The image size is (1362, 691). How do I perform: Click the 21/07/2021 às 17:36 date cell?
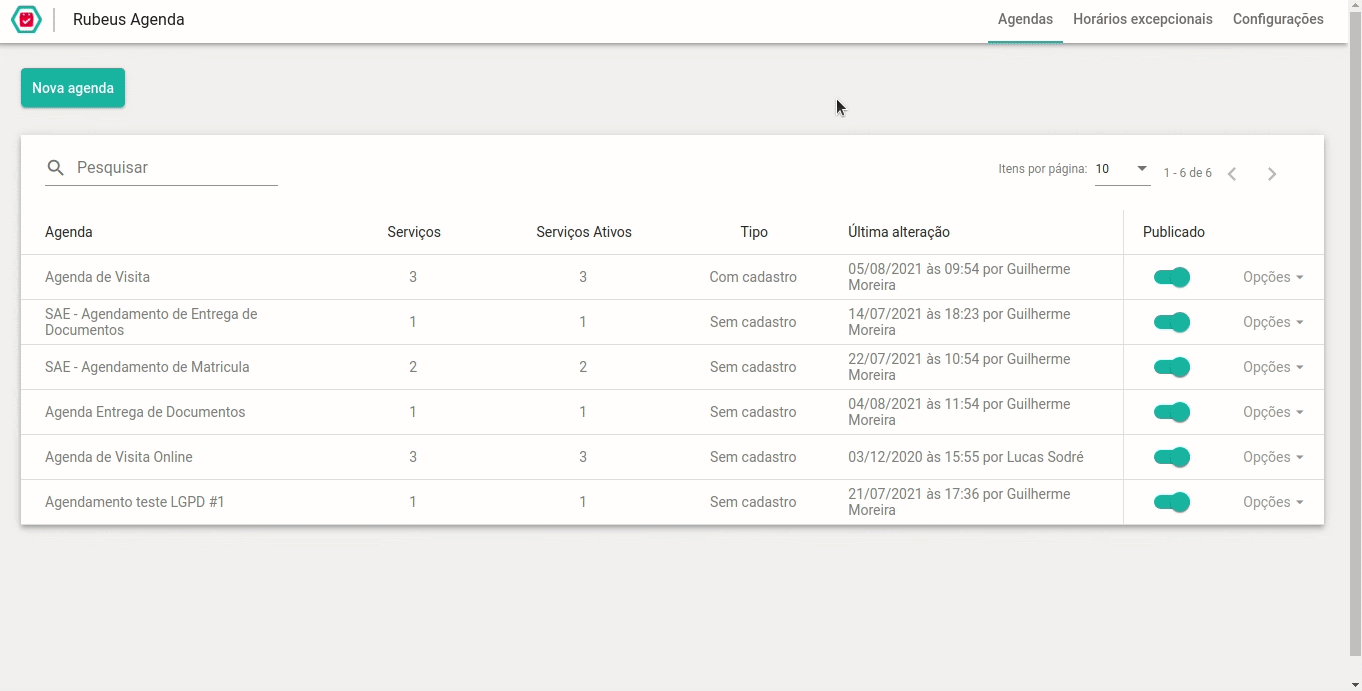959,502
